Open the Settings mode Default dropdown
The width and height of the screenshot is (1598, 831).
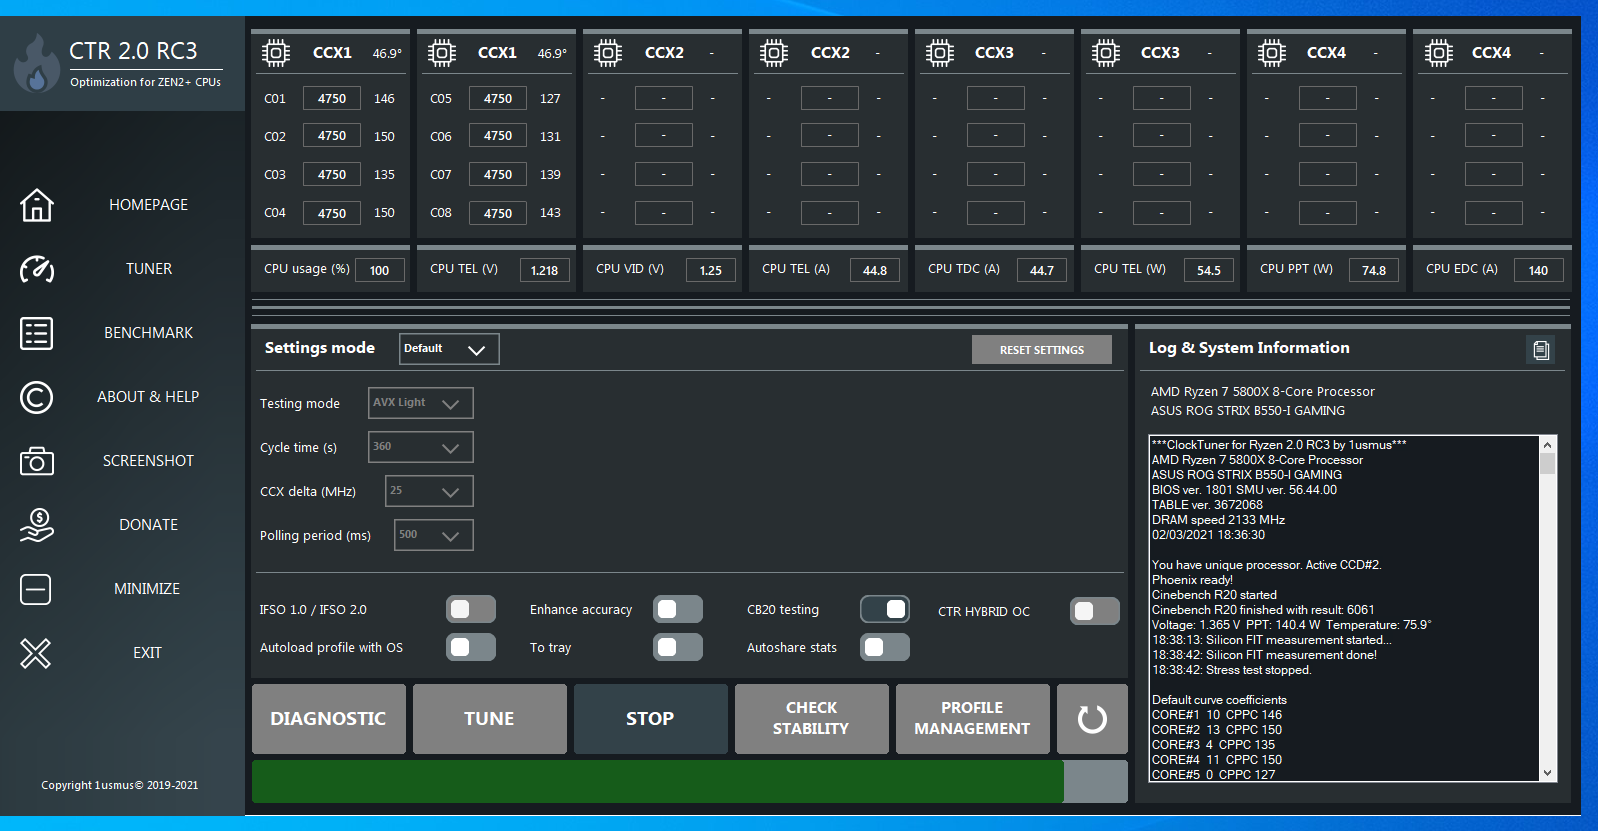click(x=449, y=349)
